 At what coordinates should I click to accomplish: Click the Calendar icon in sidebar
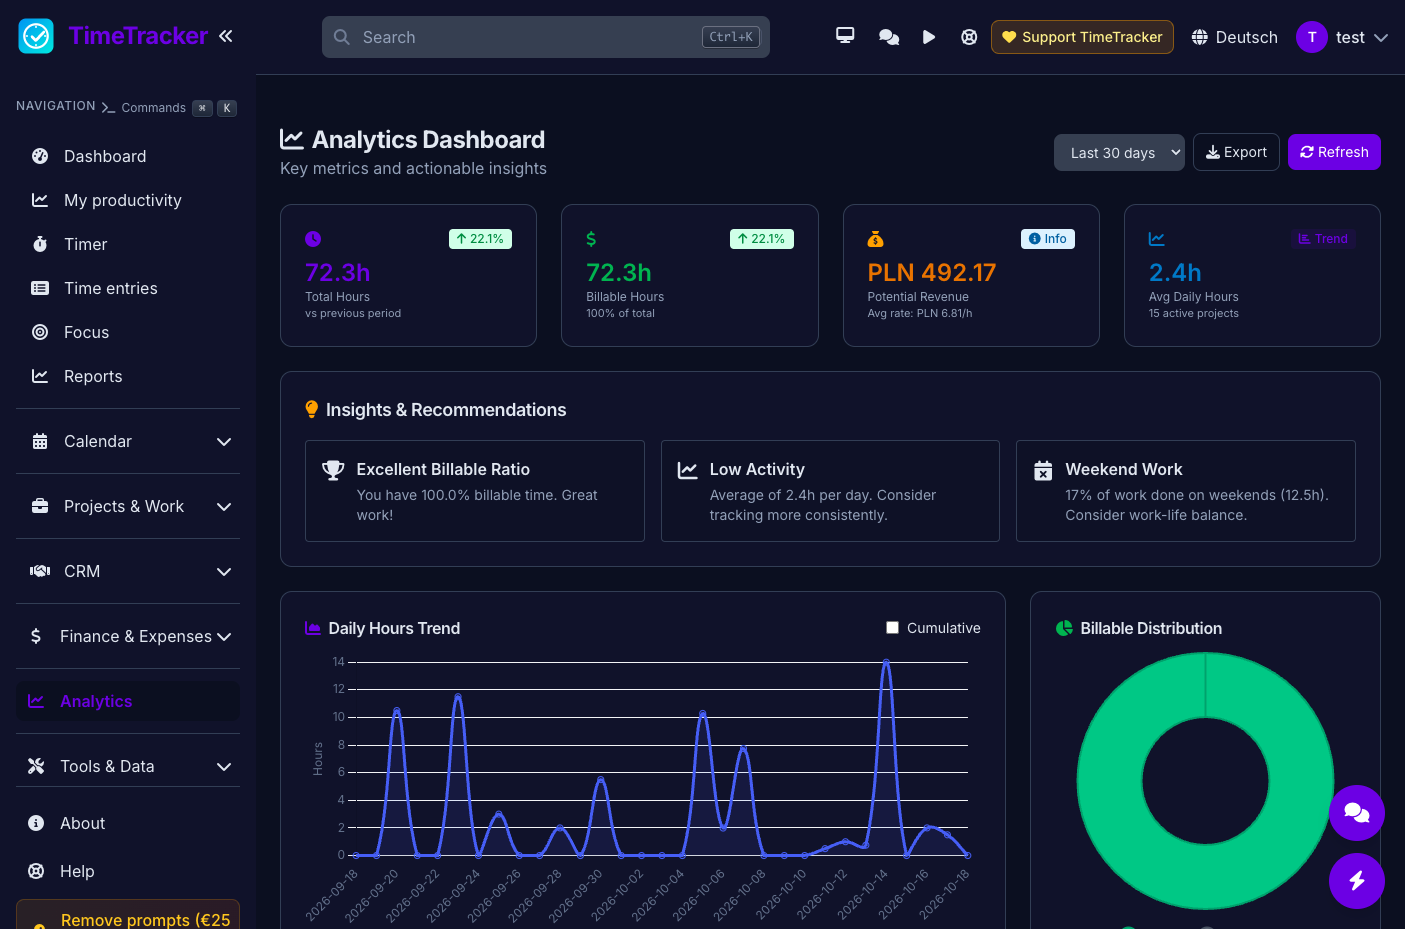click(40, 441)
